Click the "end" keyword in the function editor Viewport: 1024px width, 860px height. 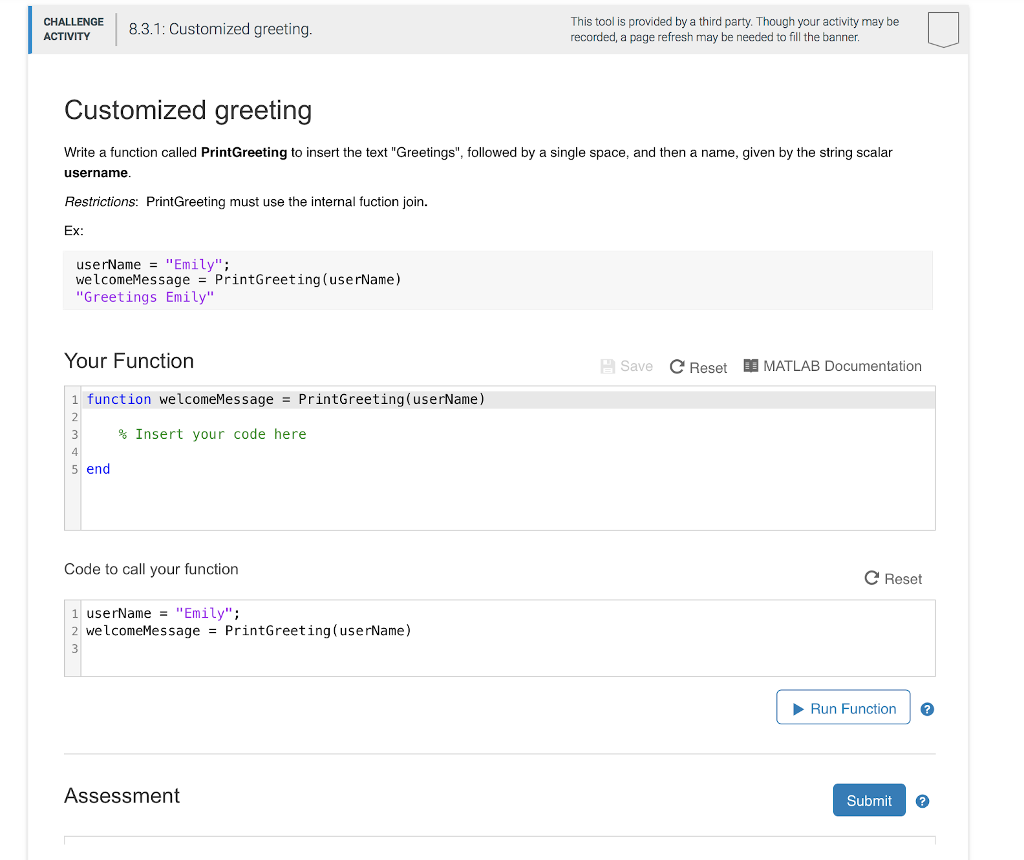coord(98,469)
